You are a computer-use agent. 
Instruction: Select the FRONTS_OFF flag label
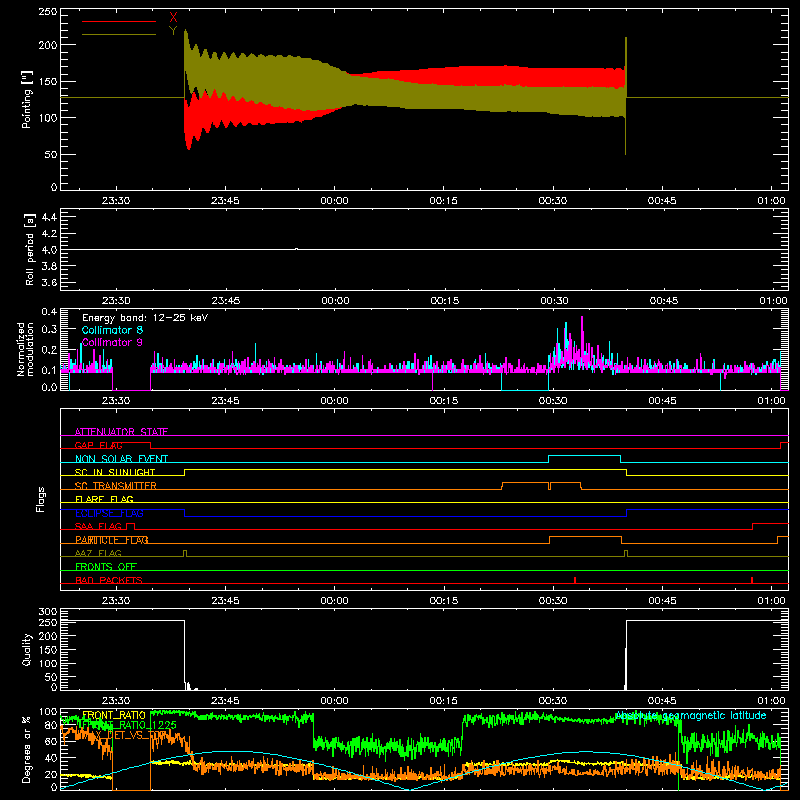[106, 567]
